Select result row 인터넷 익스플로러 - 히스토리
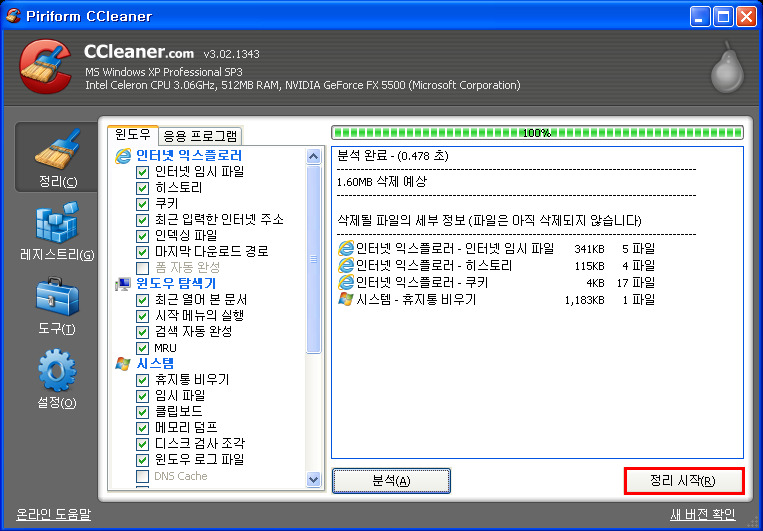The image size is (763, 531). point(496,266)
